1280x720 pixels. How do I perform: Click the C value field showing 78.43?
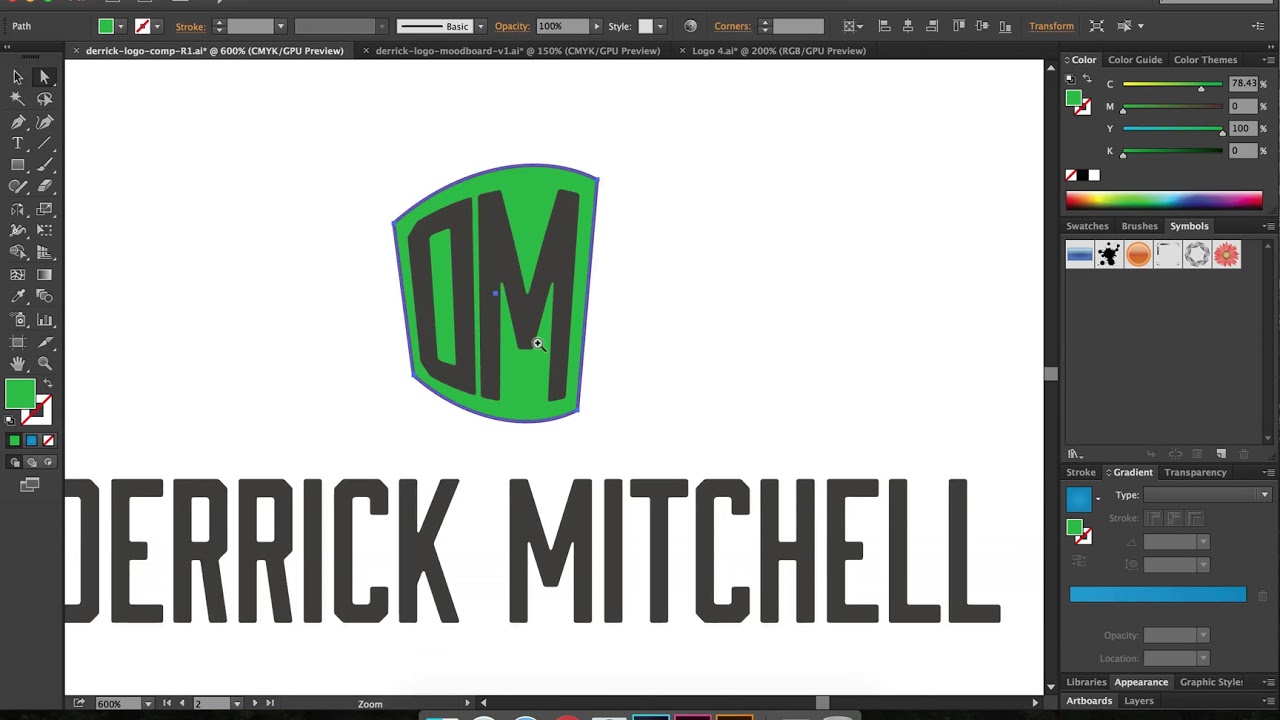tap(1243, 84)
